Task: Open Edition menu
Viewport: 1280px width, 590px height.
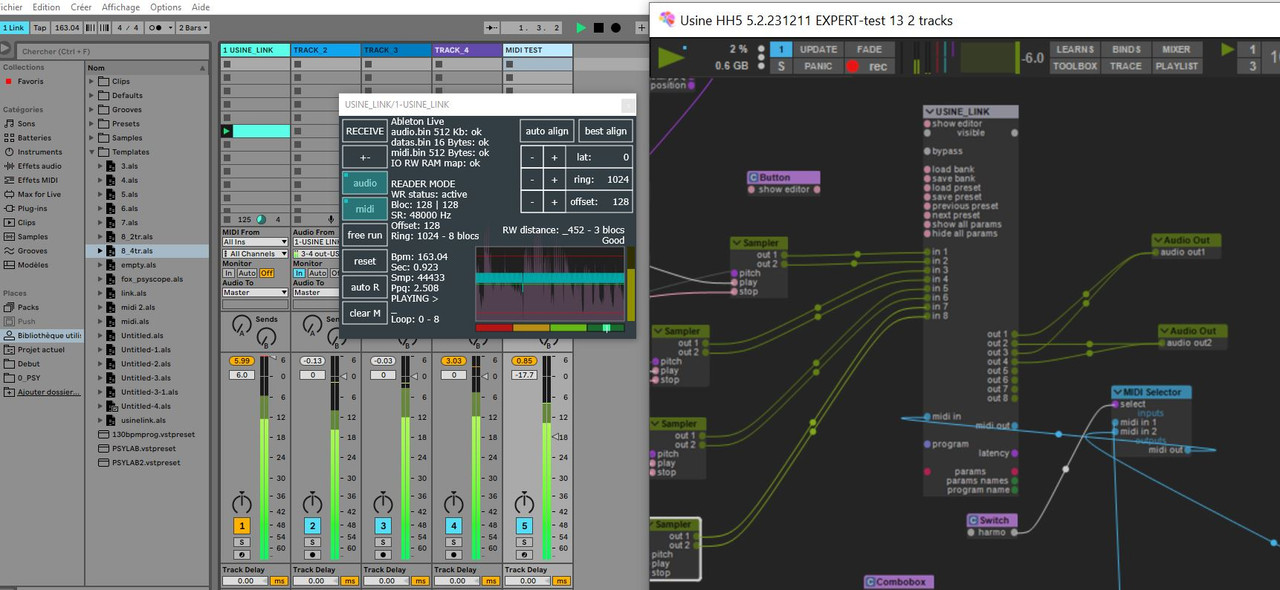Action: tap(46, 7)
